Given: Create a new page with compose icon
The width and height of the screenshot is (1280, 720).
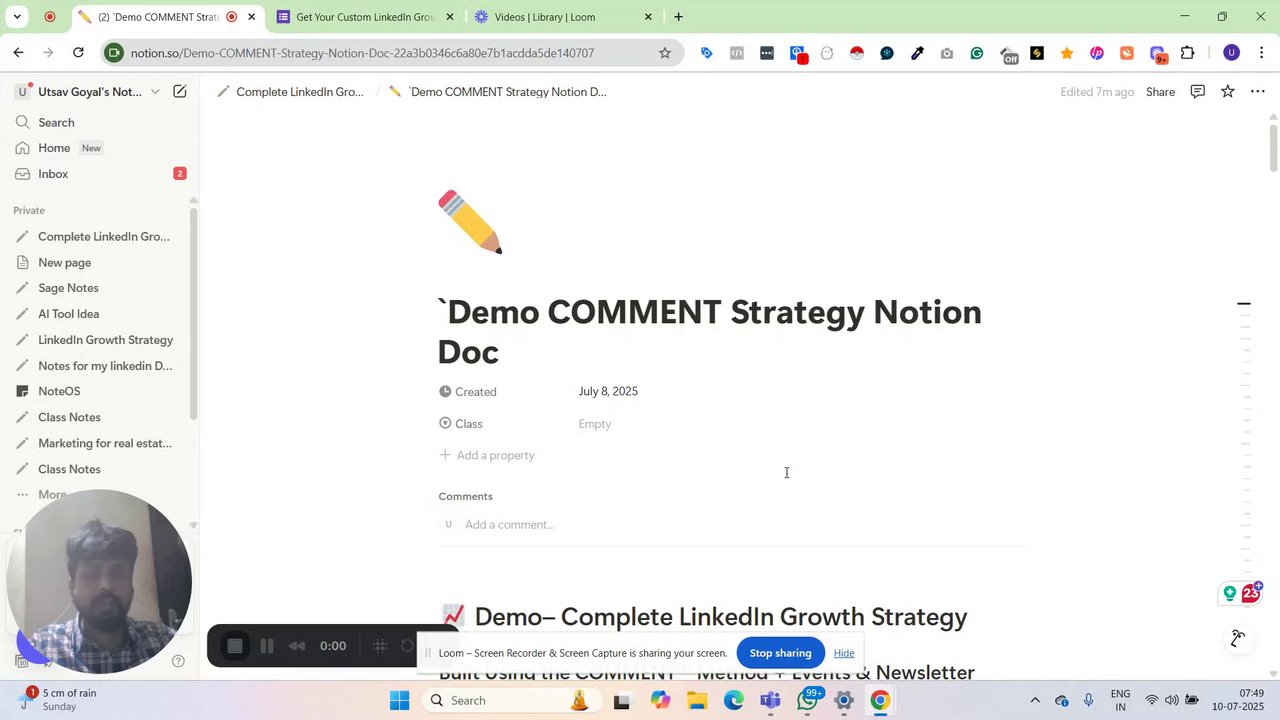Looking at the screenshot, I should click(180, 92).
